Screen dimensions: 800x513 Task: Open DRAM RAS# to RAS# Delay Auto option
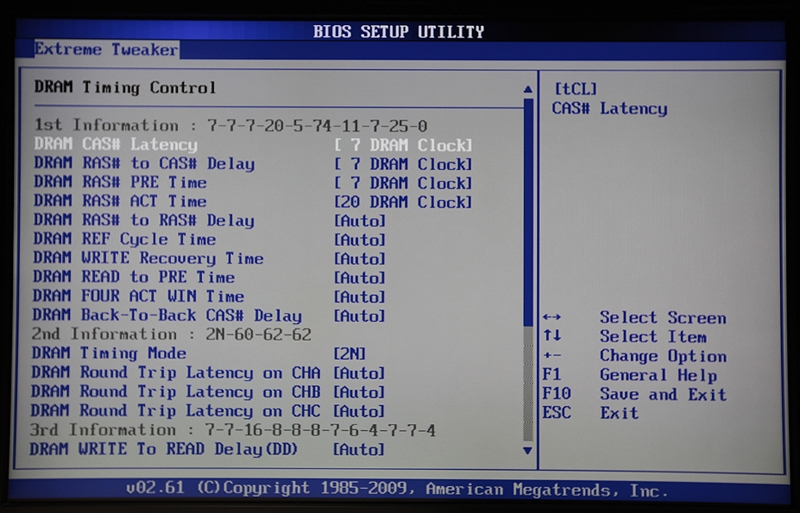(360, 221)
